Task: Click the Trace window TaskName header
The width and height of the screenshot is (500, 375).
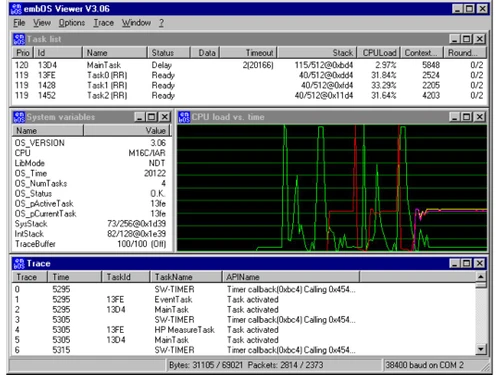Action: (x=186, y=277)
